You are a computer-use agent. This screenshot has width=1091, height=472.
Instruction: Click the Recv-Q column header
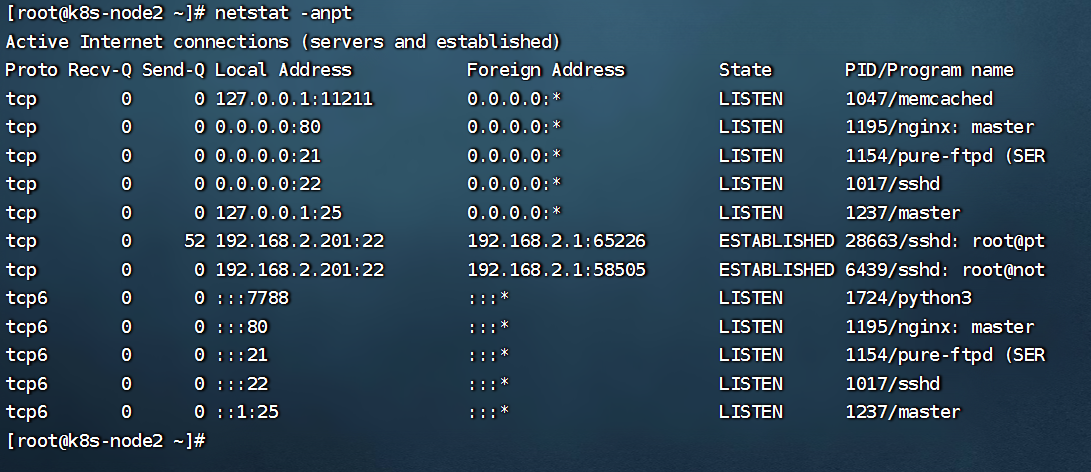coord(99,70)
